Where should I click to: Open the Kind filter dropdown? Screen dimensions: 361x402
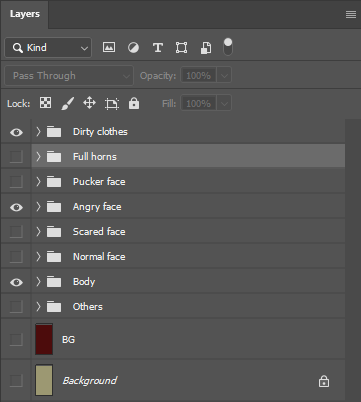point(48,48)
